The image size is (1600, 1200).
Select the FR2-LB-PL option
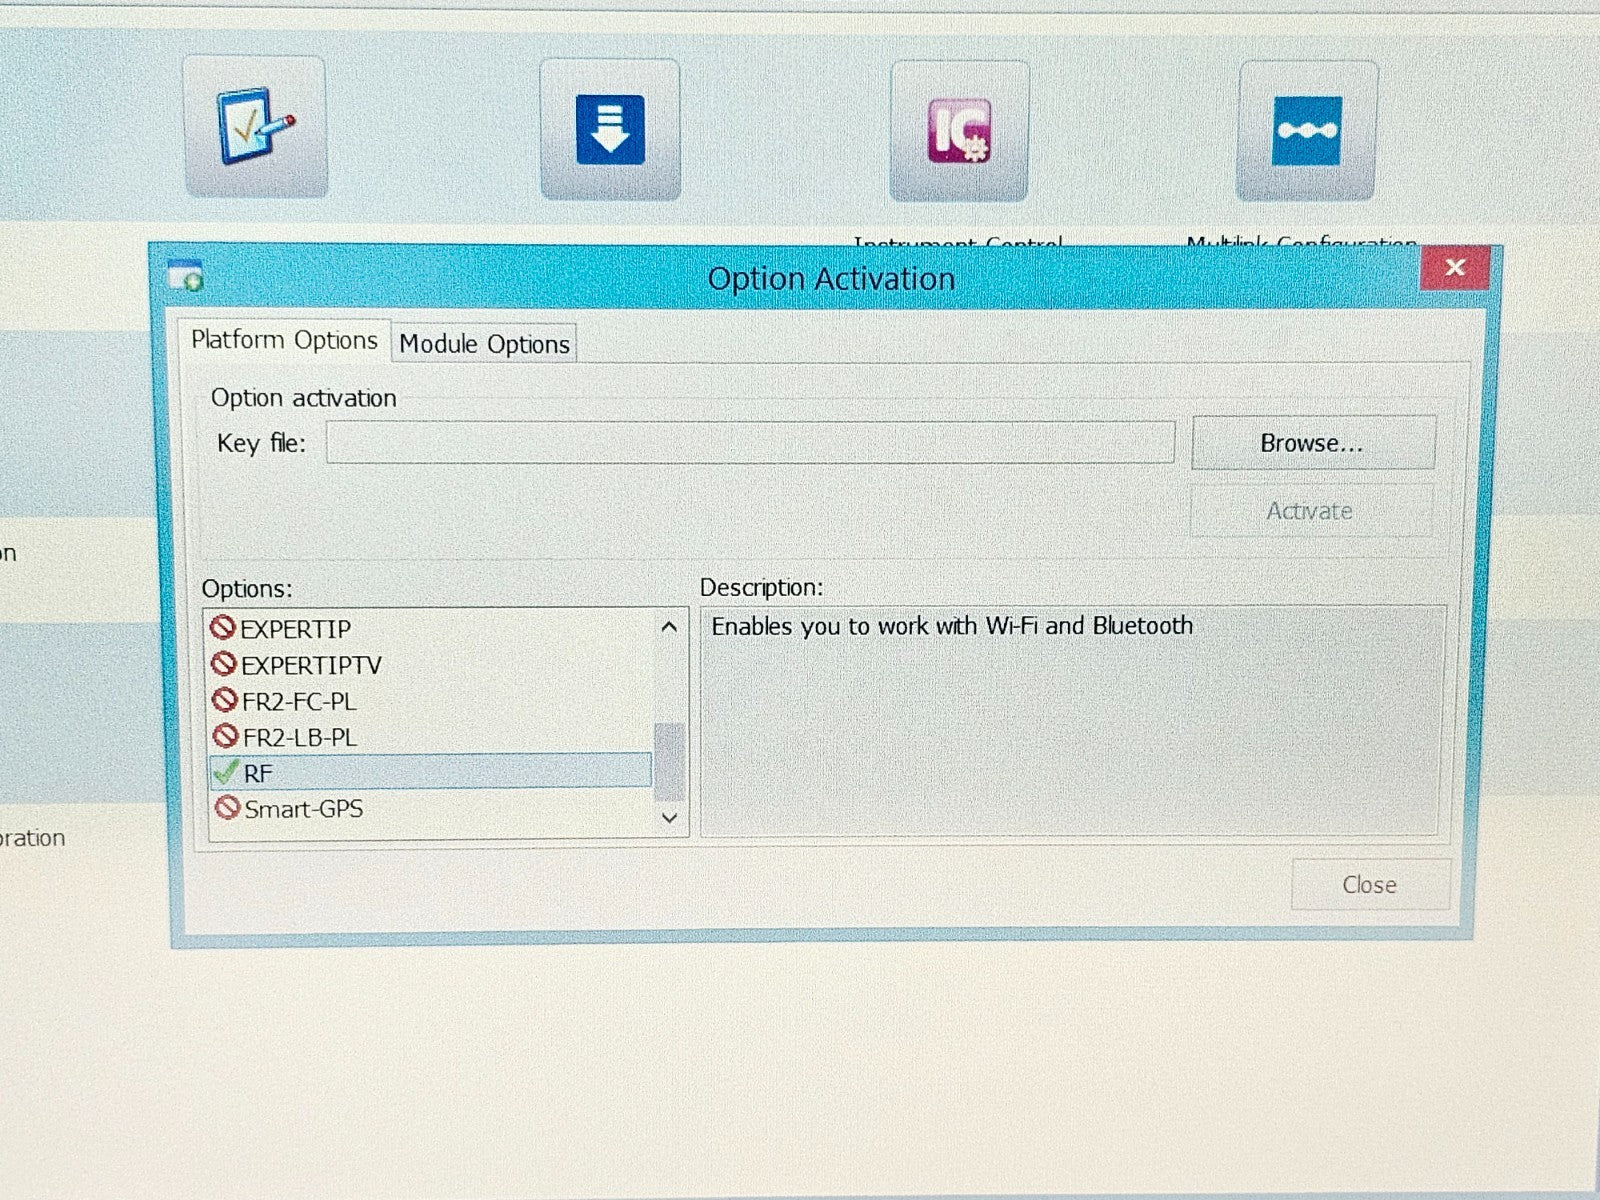pos(300,737)
